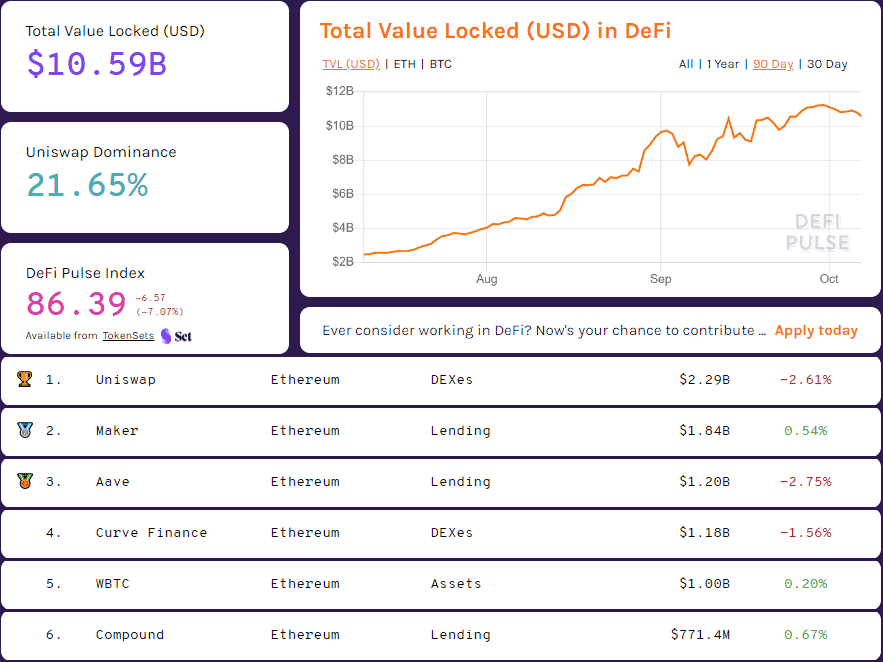Viewport: 883px width, 662px height.
Task: Click the bronze medal icon beside Aave
Action: [25, 482]
